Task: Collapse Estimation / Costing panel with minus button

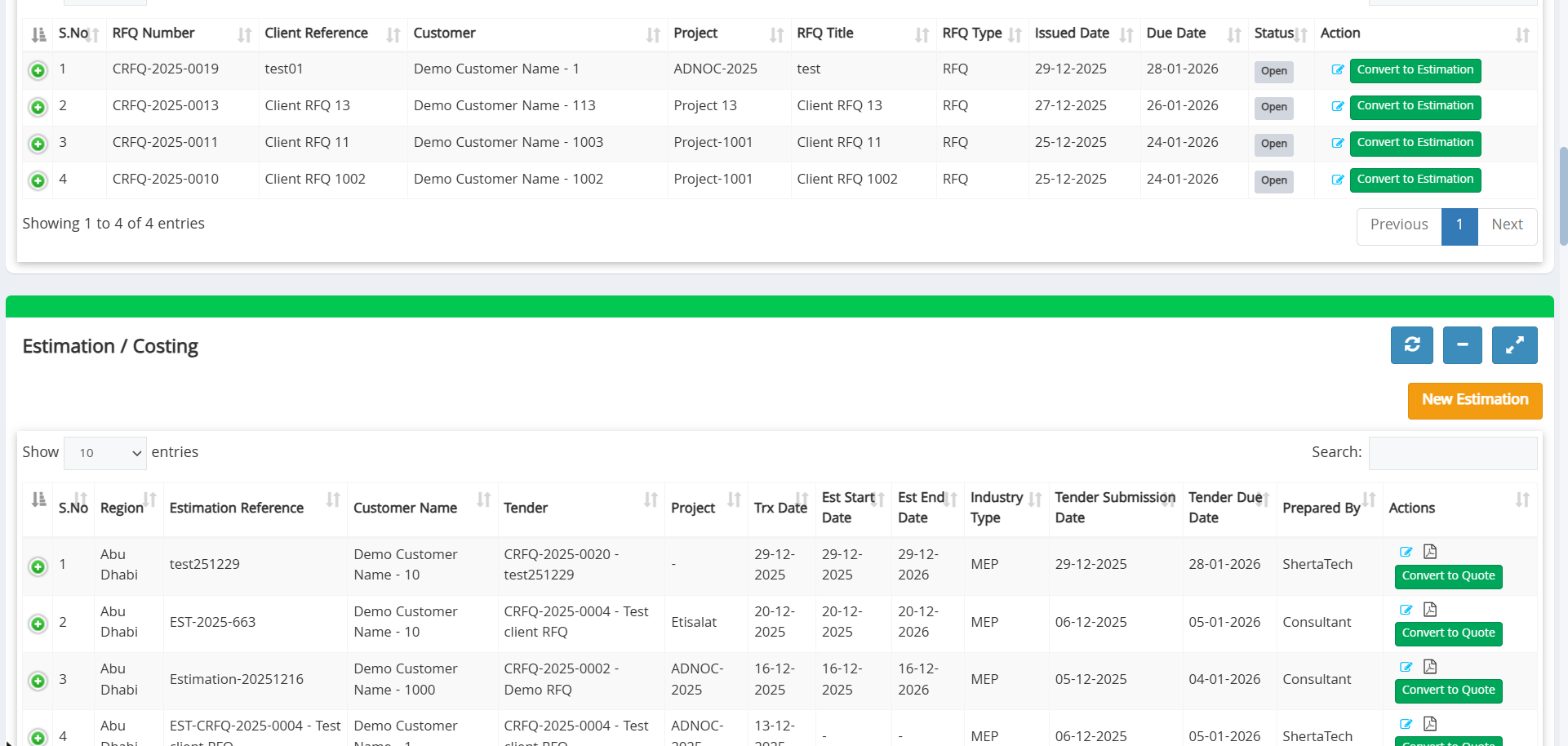Action: (1463, 345)
